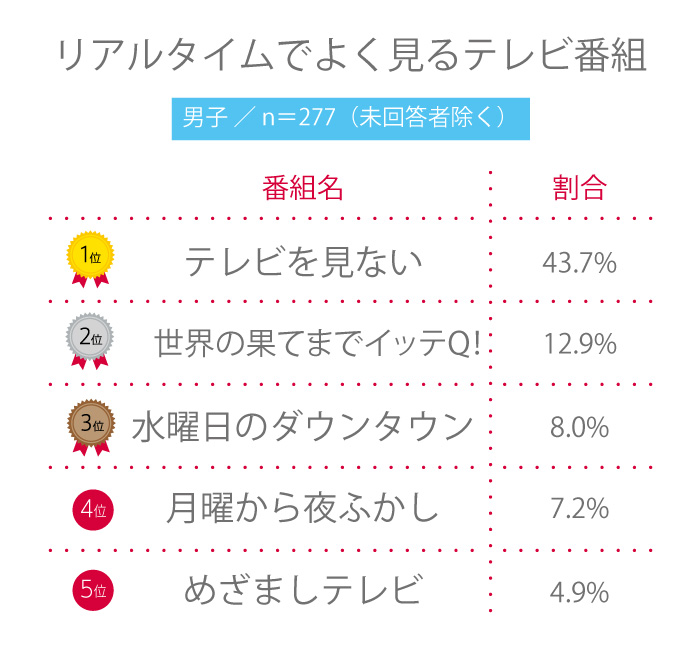The height and width of the screenshot is (650, 700).
Task: Click the gold 1位 medal icon
Action: pyautogui.click(x=90, y=256)
